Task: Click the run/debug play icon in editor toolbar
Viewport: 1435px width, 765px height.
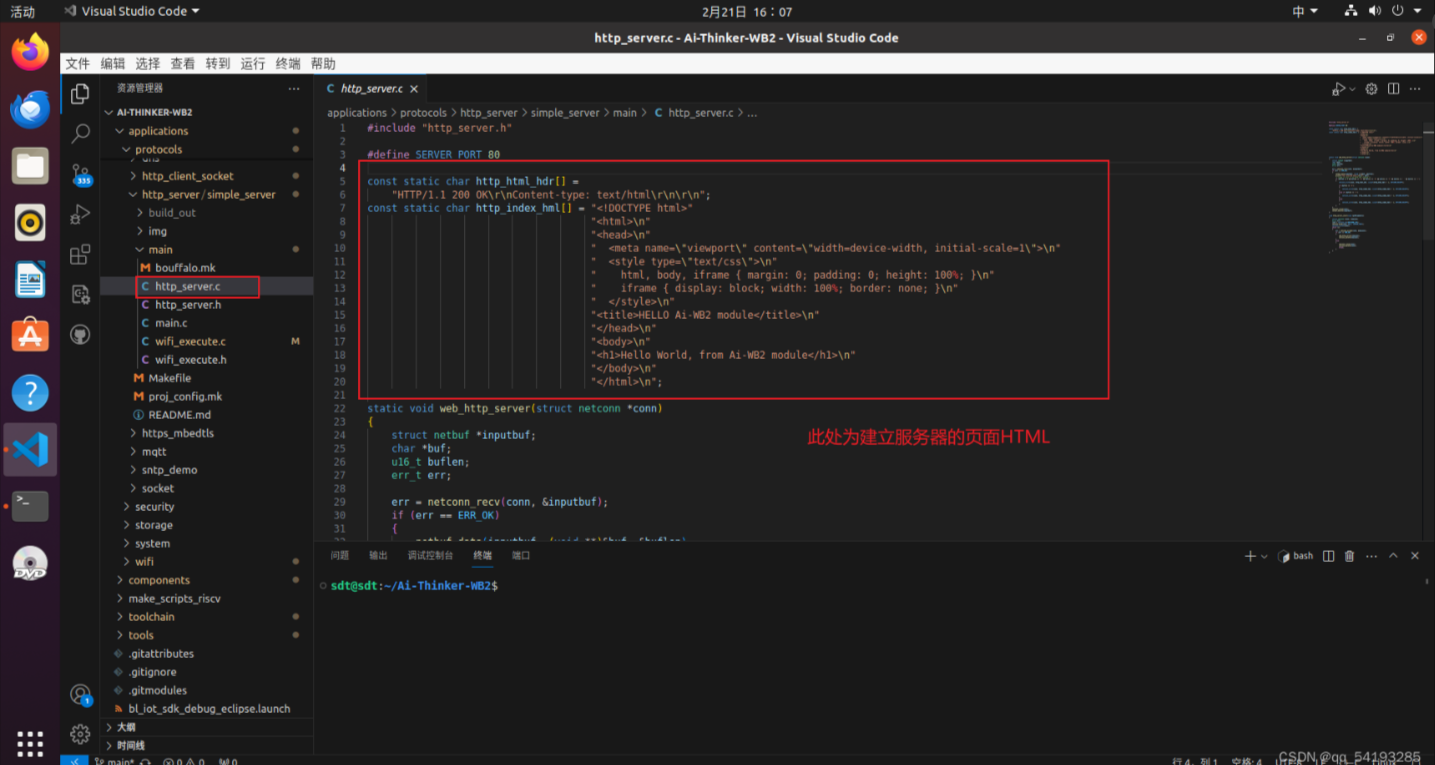Action: click(1339, 89)
